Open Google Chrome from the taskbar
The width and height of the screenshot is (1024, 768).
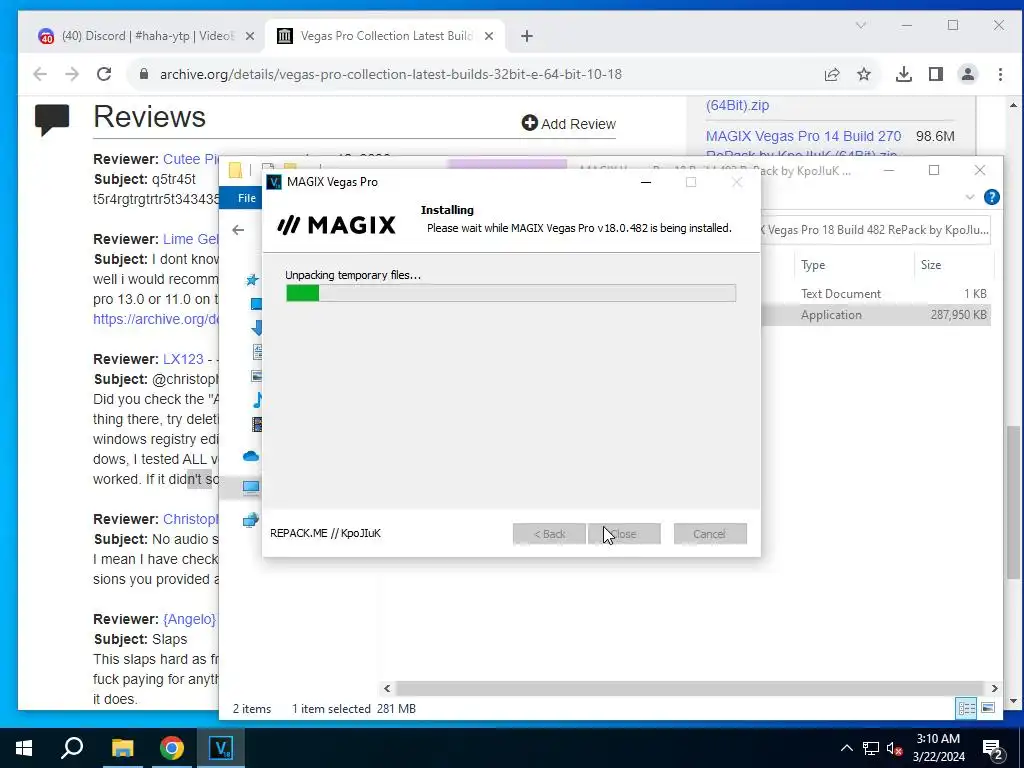click(x=172, y=748)
